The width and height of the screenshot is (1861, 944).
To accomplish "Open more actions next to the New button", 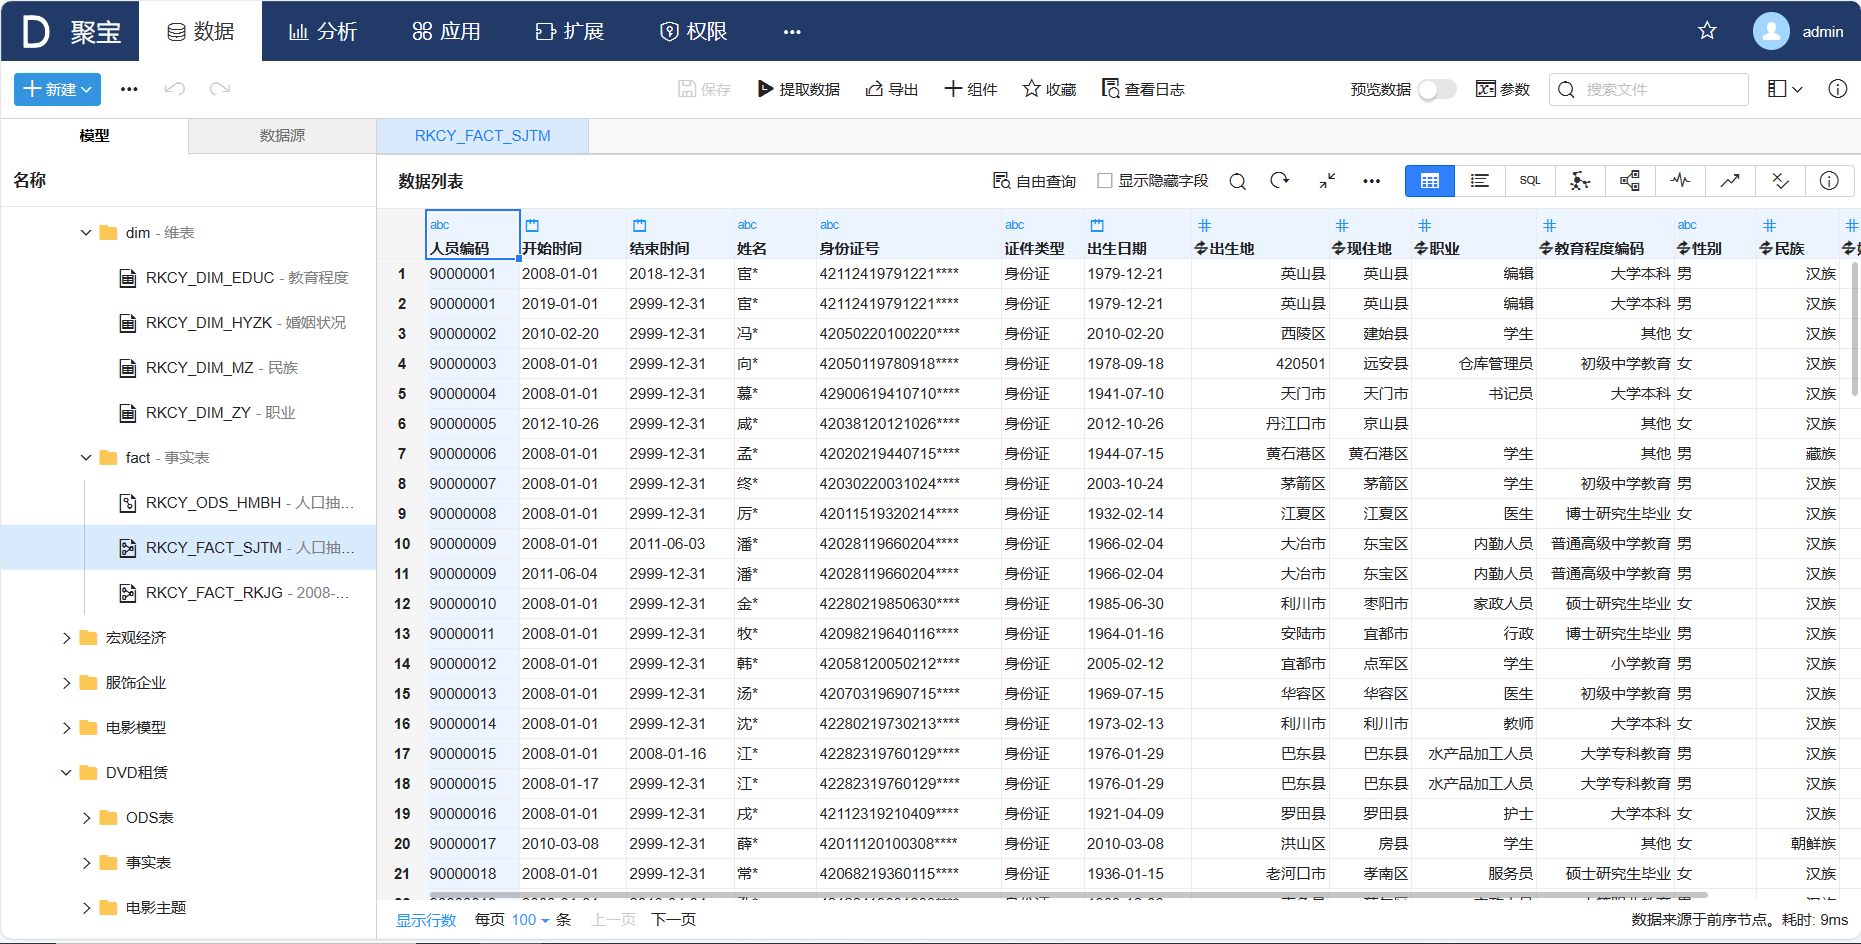I will [x=129, y=89].
